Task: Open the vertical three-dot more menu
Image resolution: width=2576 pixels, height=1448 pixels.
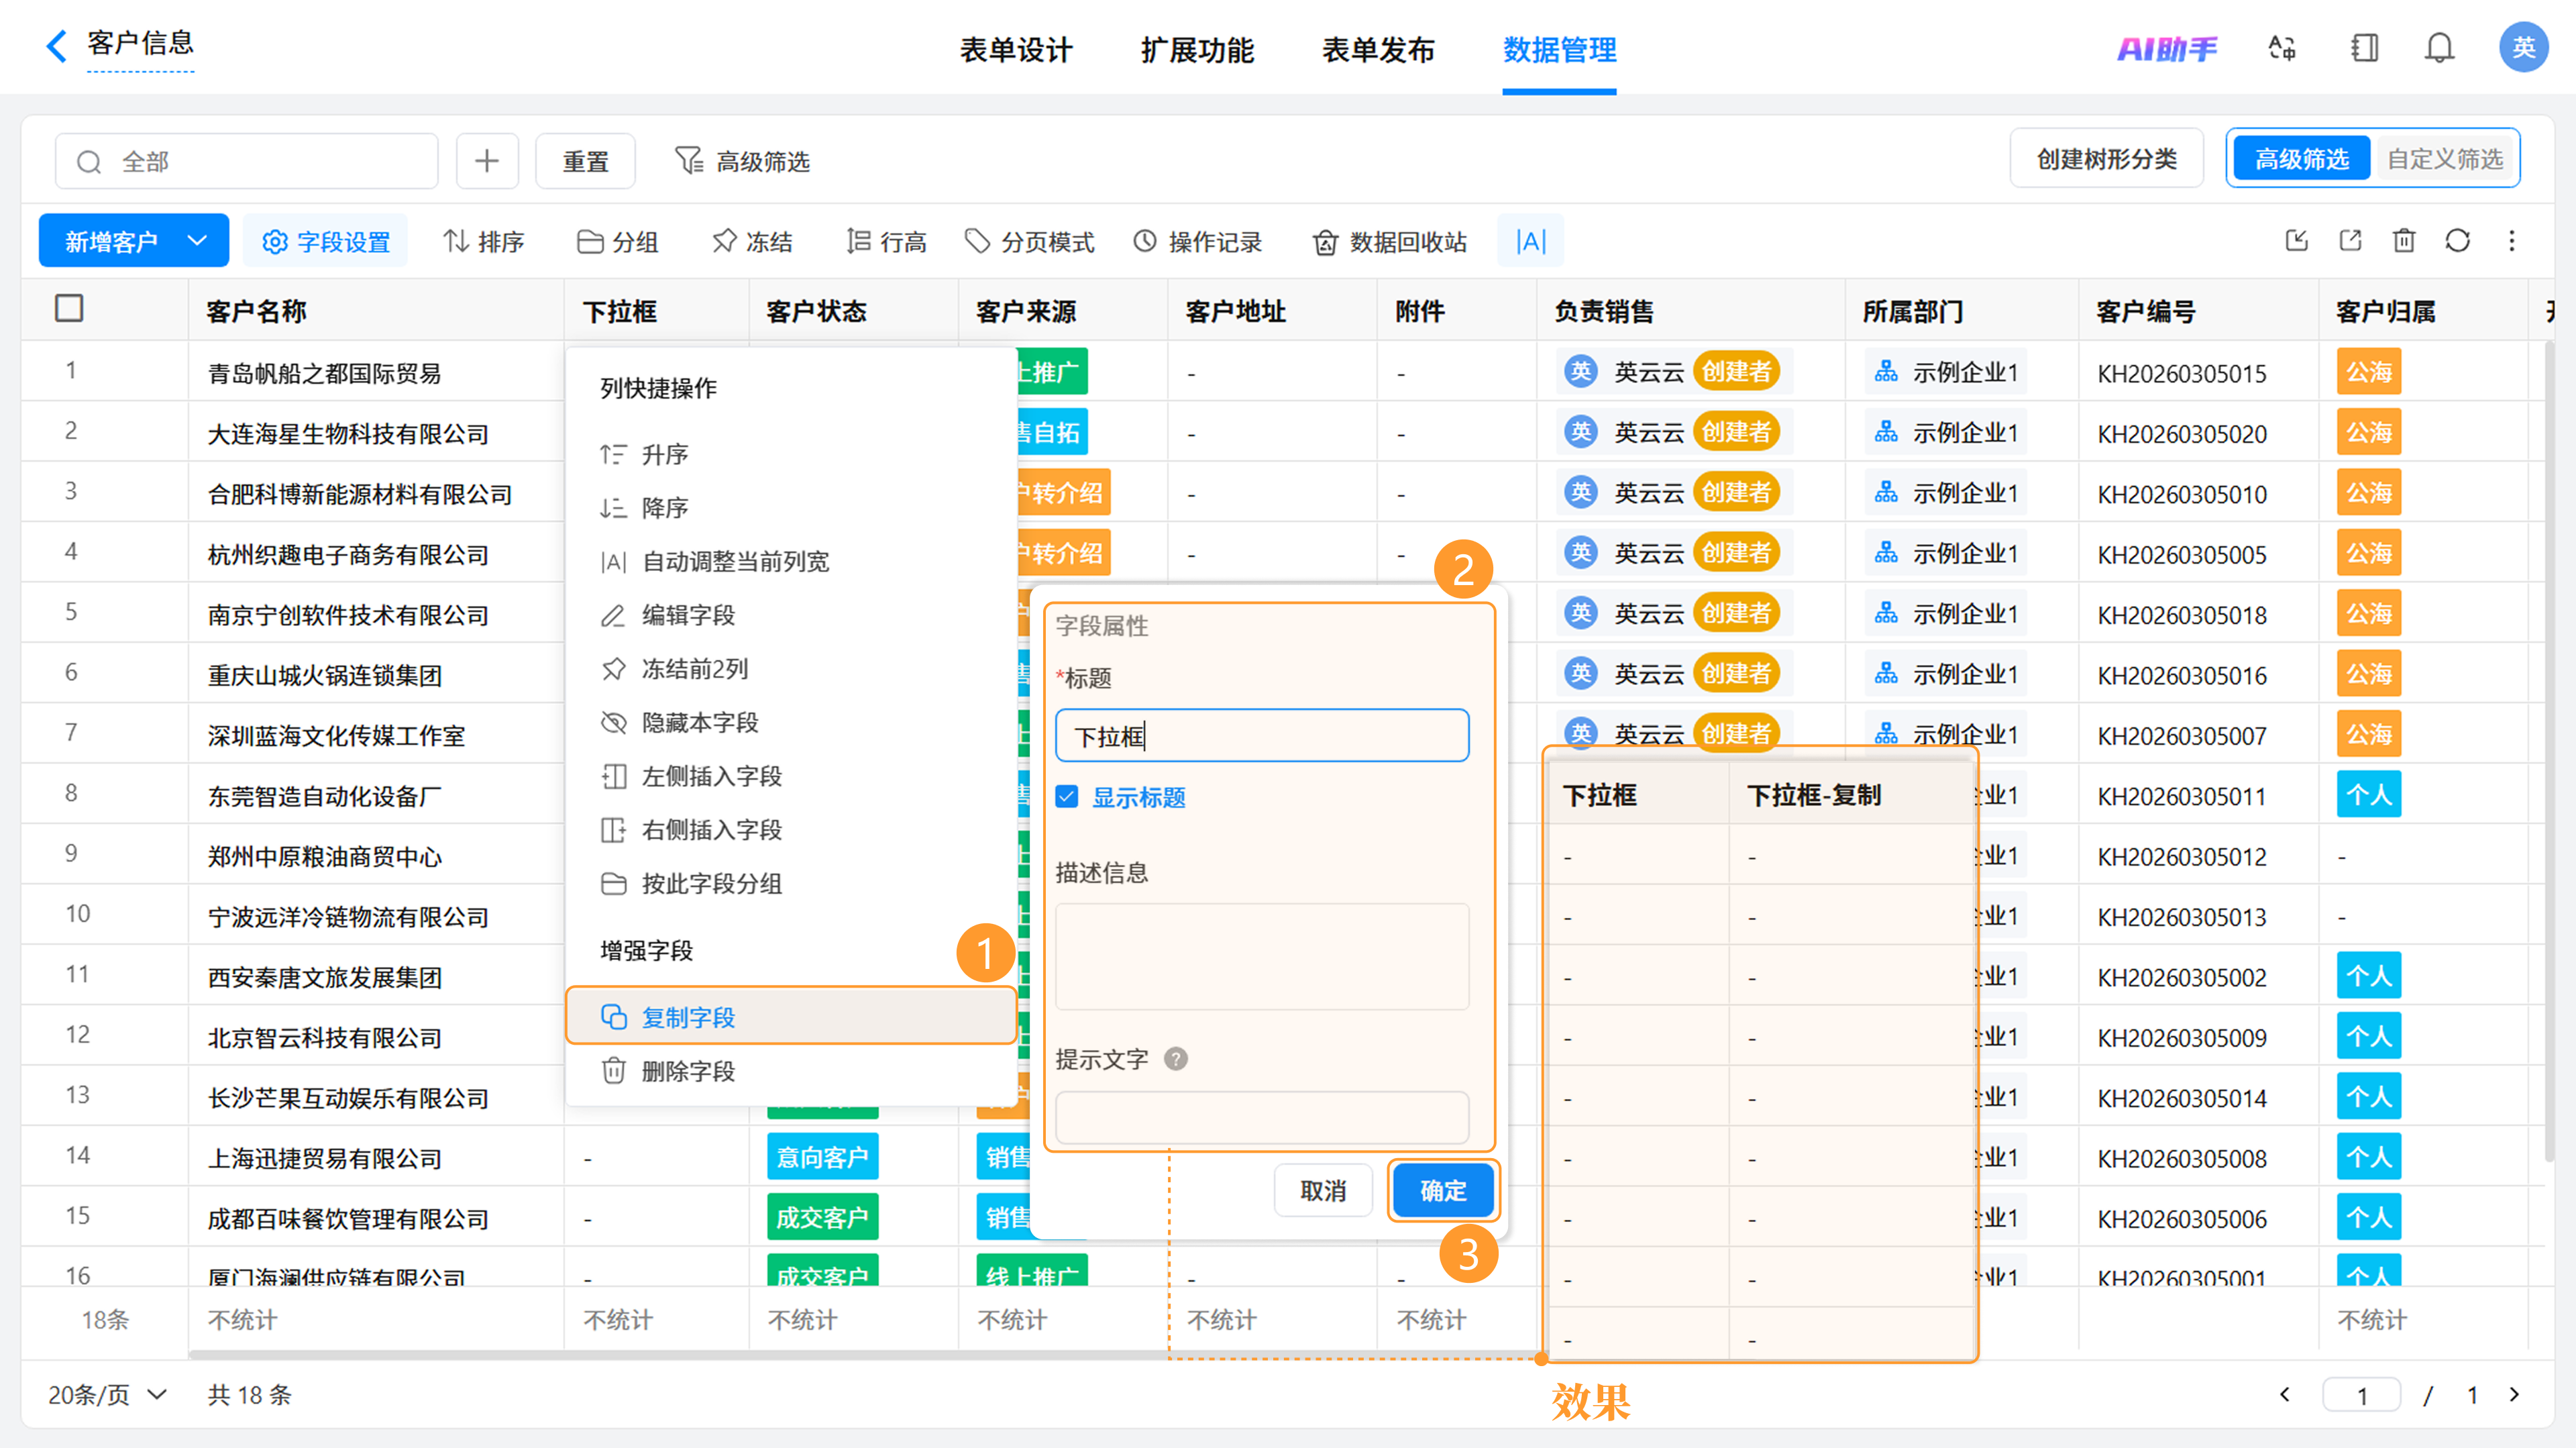Action: pos(2512,240)
